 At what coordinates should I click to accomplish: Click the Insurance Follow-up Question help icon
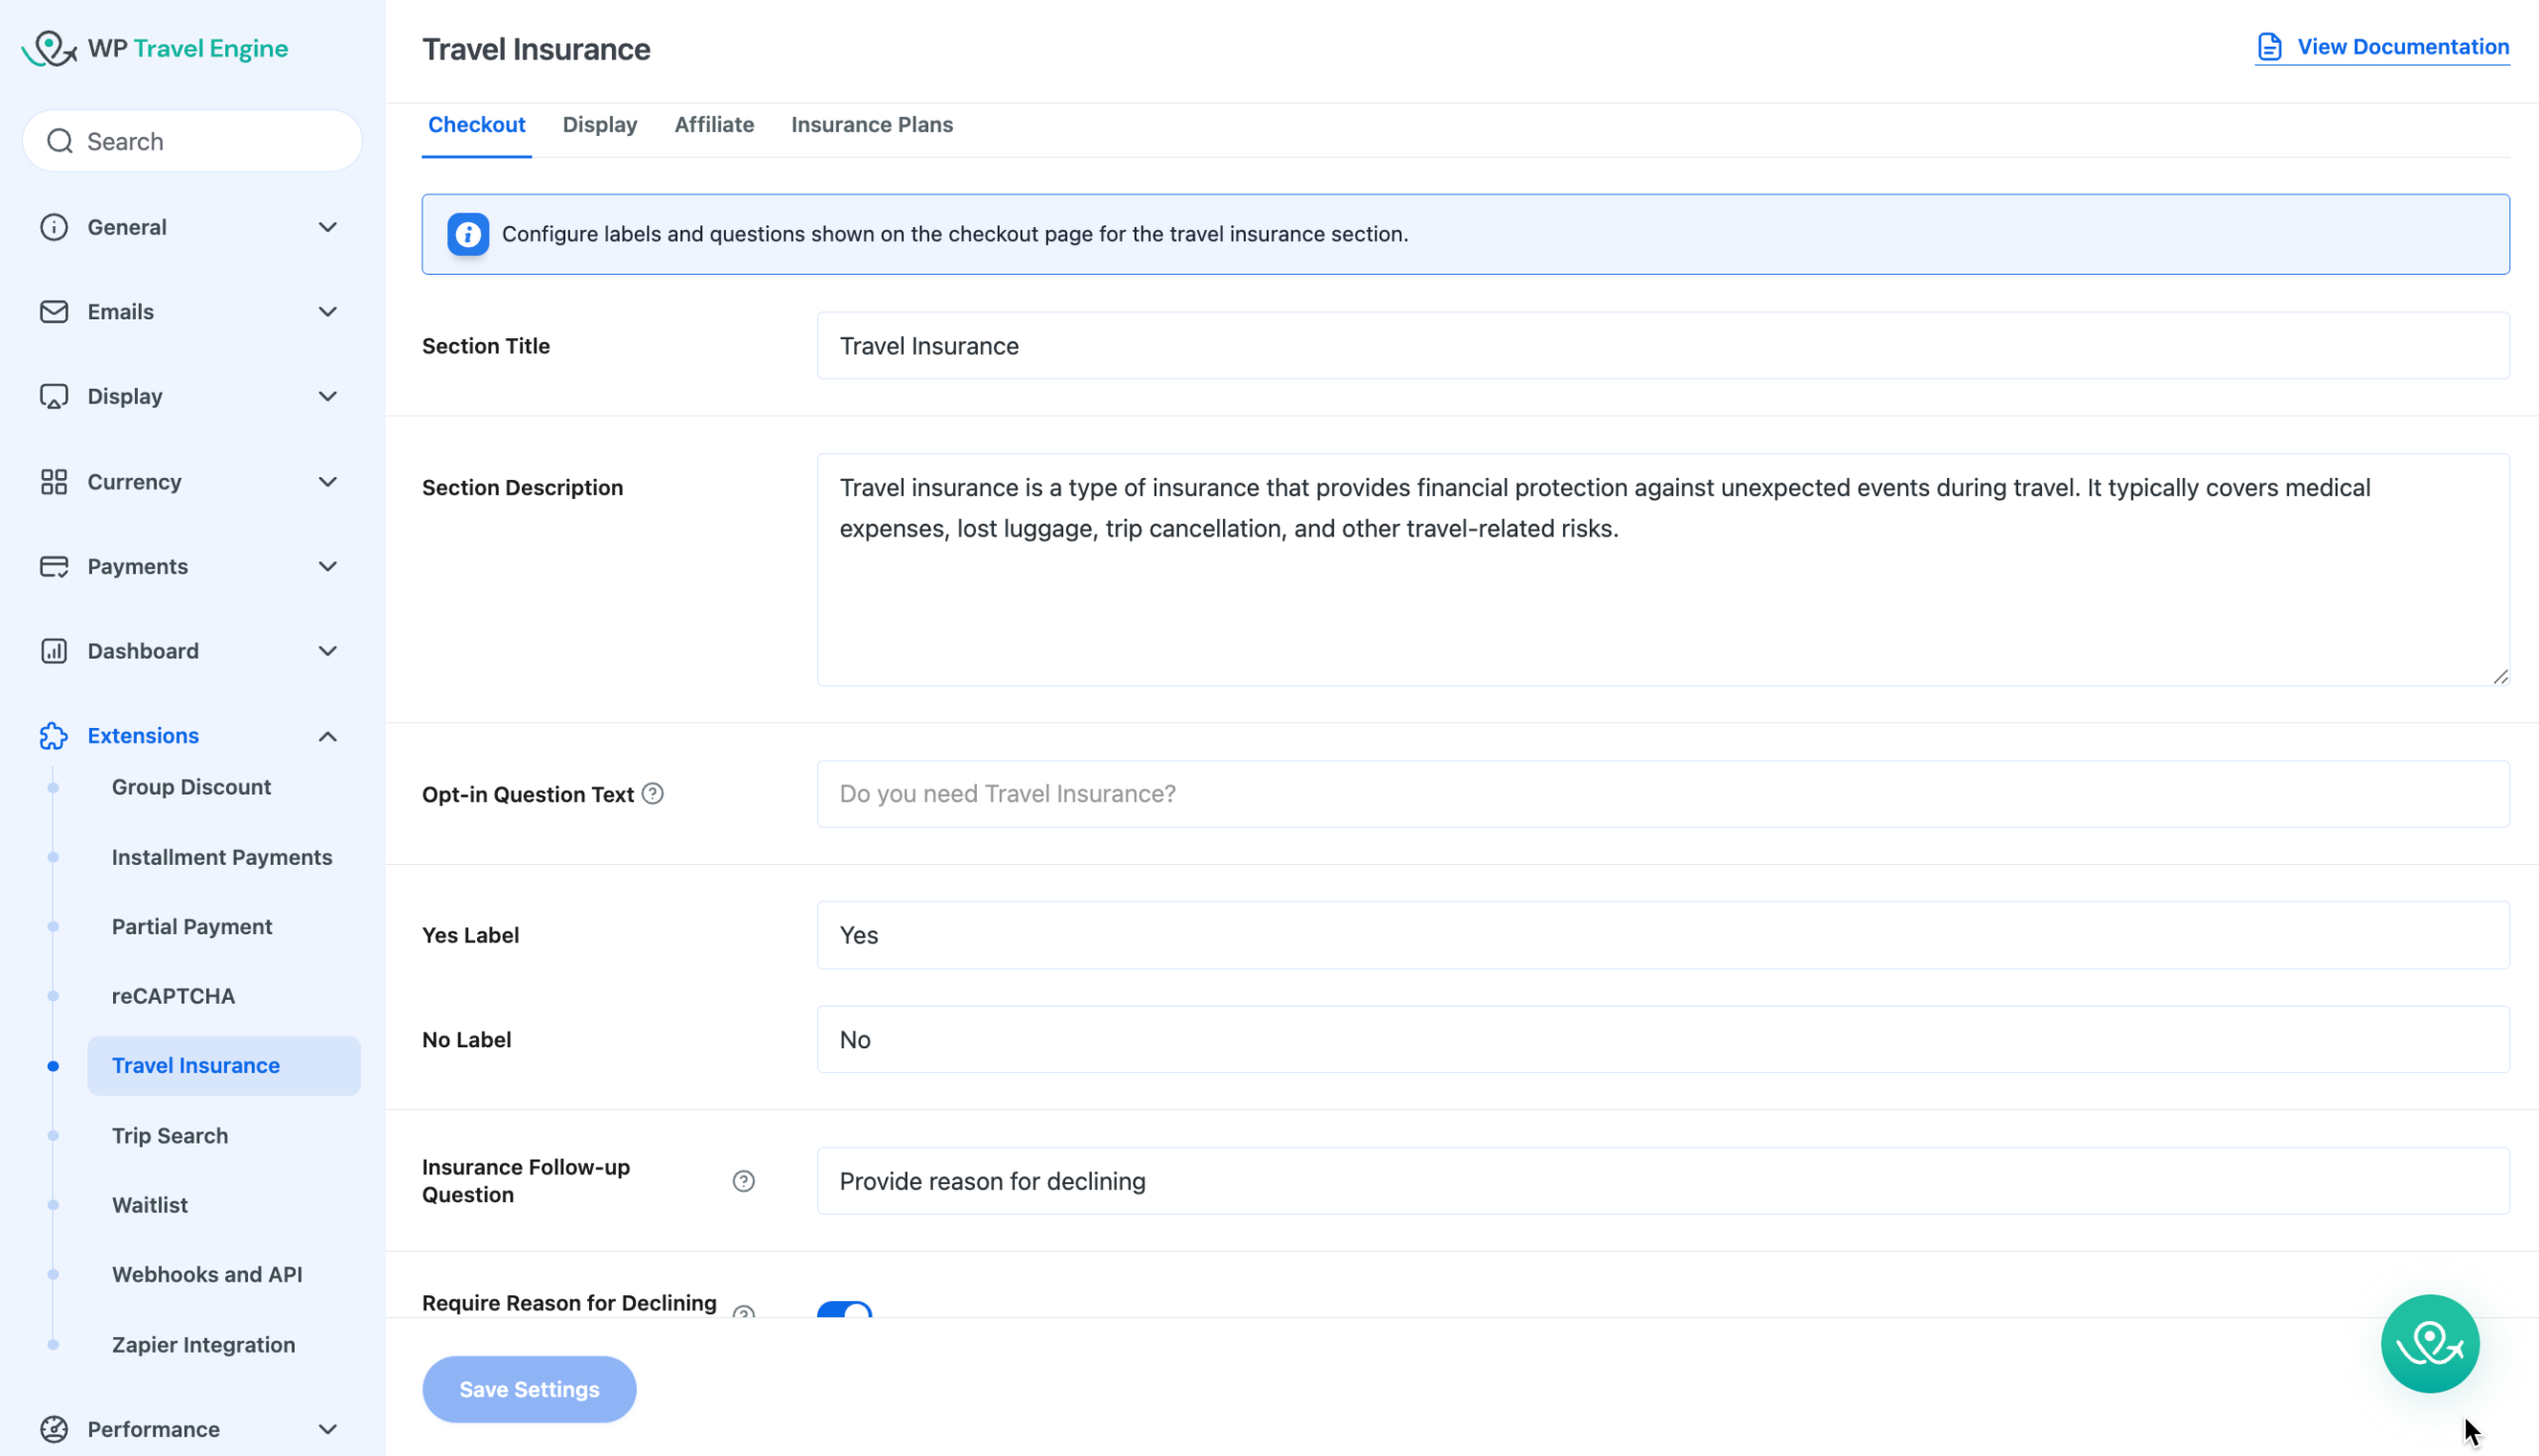click(x=743, y=1181)
